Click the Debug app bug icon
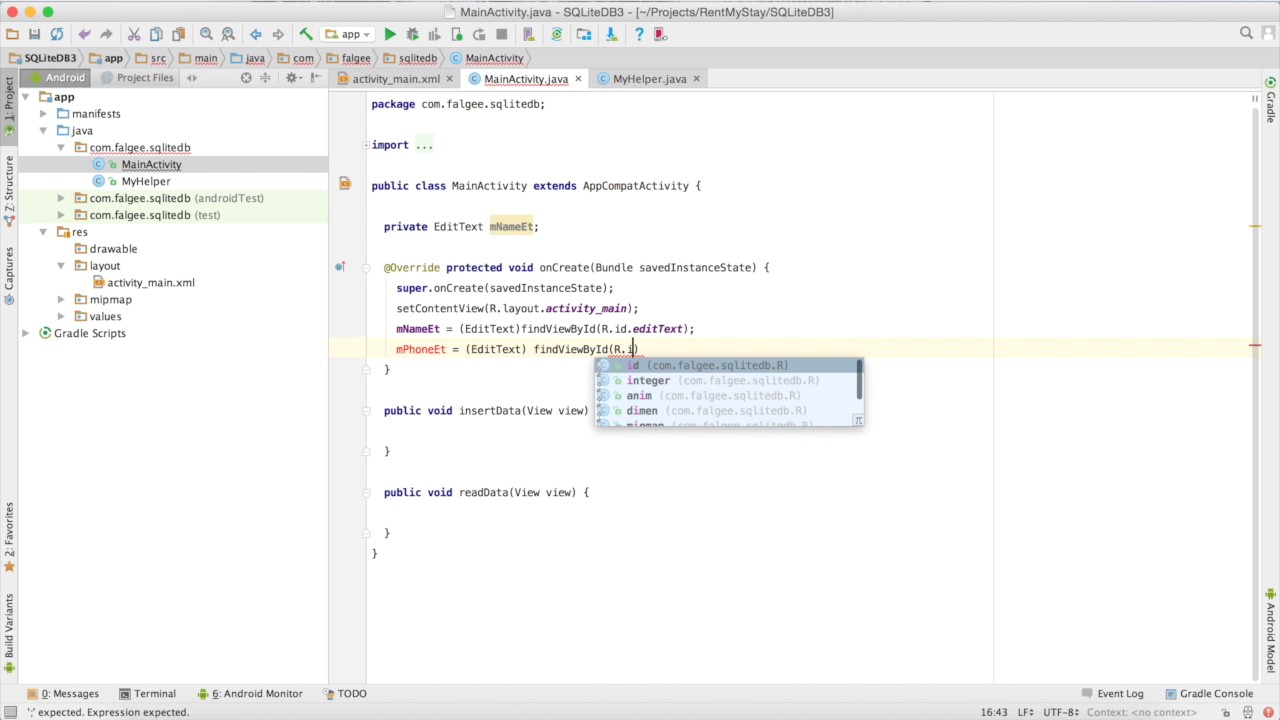This screenshot has width=1280, height=720. [412, 34]
